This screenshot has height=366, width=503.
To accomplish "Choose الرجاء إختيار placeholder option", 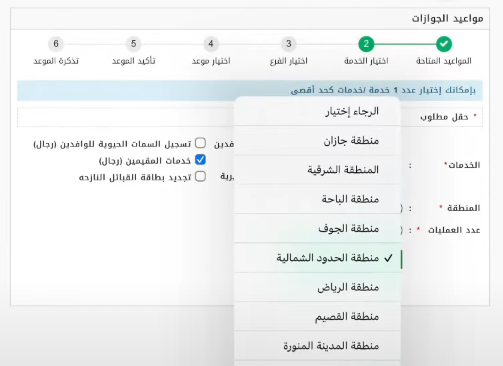I will [317, 111].
